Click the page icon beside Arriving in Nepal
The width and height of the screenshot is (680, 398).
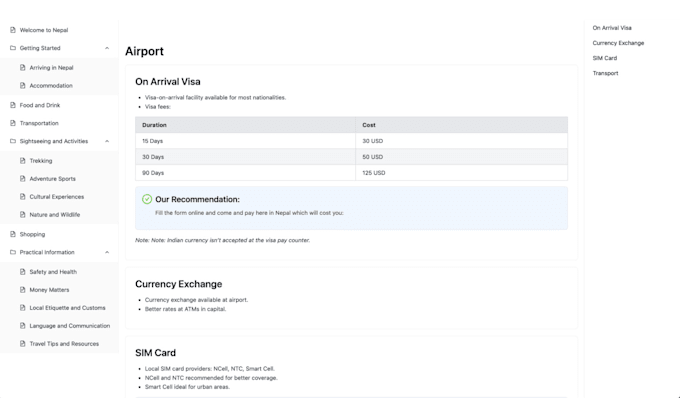(23, 68)
